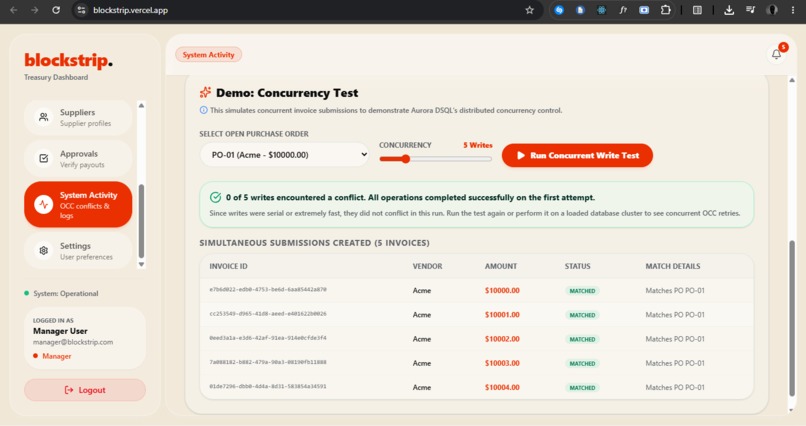
Task: Click the System Activity pulse icon
Action: click(x=44, y=204)
